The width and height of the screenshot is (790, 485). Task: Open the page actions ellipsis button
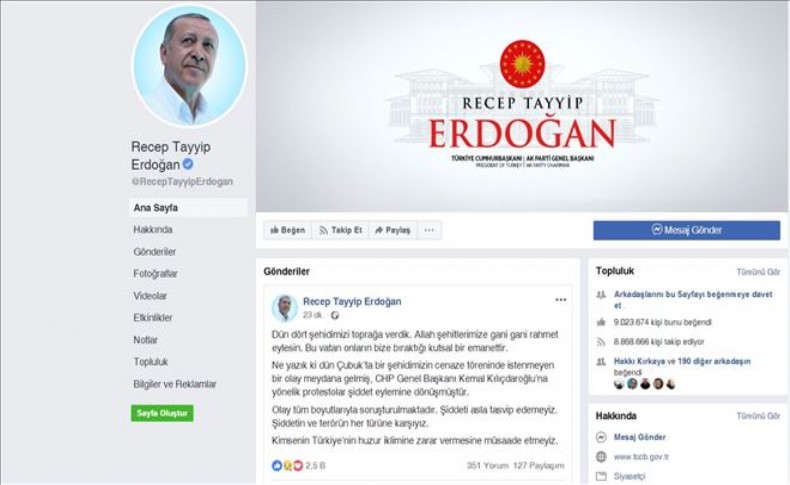[x=429, y=230]
